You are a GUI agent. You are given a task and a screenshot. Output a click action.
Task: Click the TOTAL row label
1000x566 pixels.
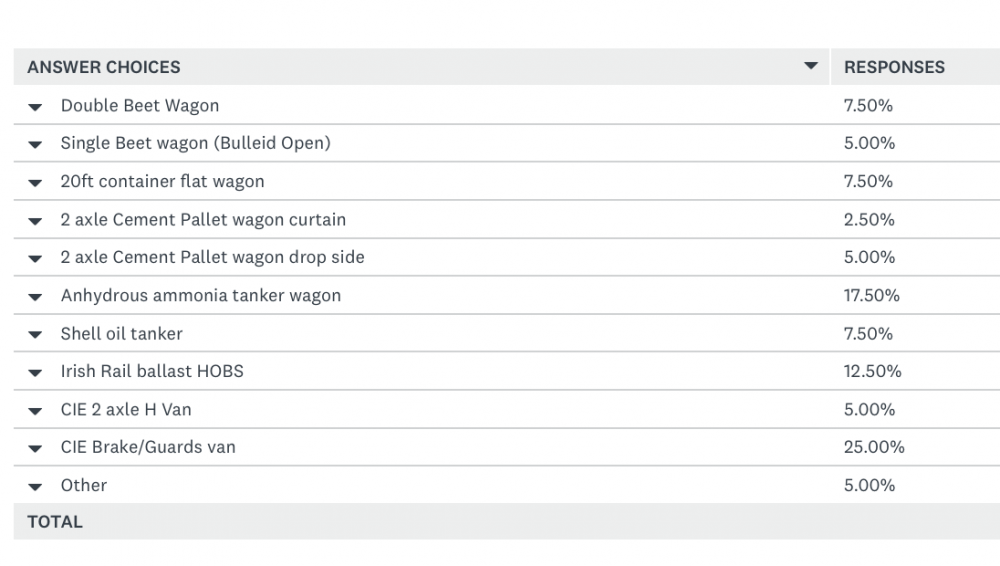[55, 522]
